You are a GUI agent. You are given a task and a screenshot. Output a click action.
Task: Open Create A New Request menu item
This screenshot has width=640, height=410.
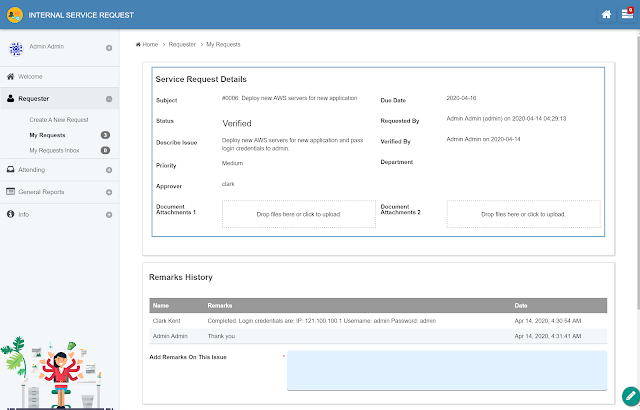point(59,120)
